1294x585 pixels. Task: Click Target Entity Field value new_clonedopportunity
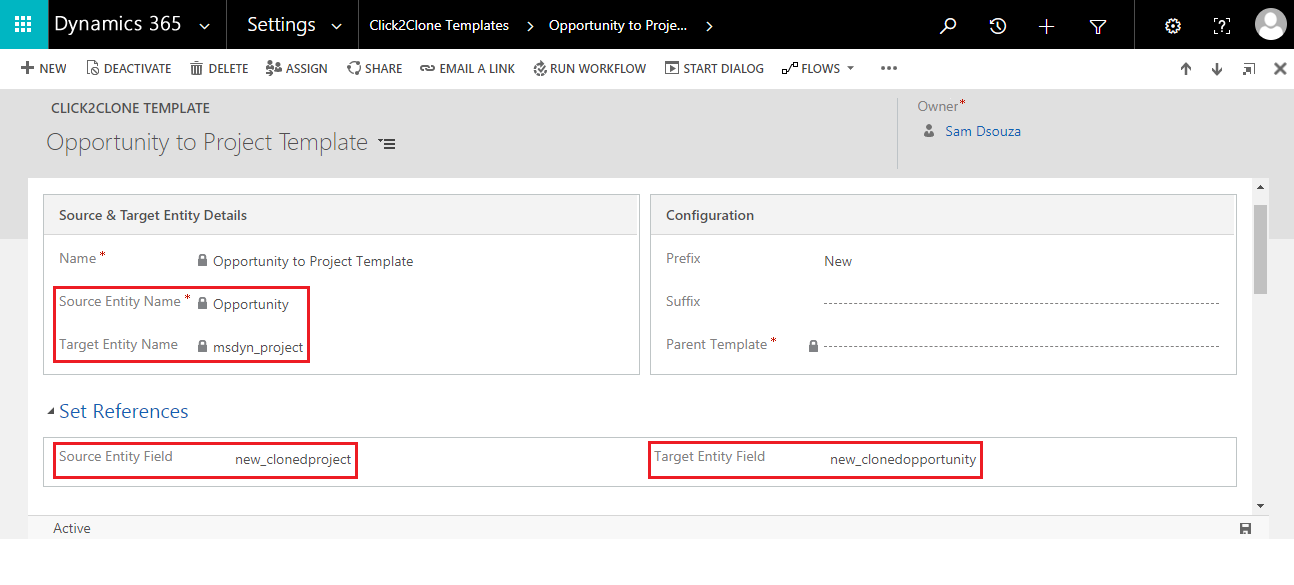903,460
